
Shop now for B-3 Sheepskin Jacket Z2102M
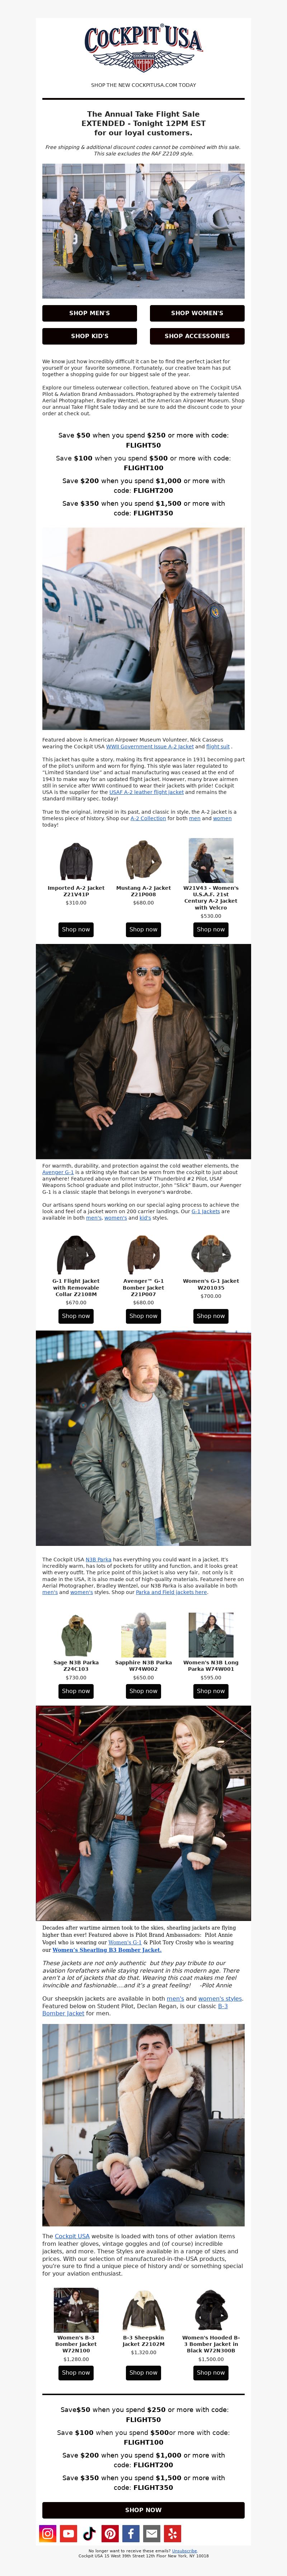pos(143,2372)
